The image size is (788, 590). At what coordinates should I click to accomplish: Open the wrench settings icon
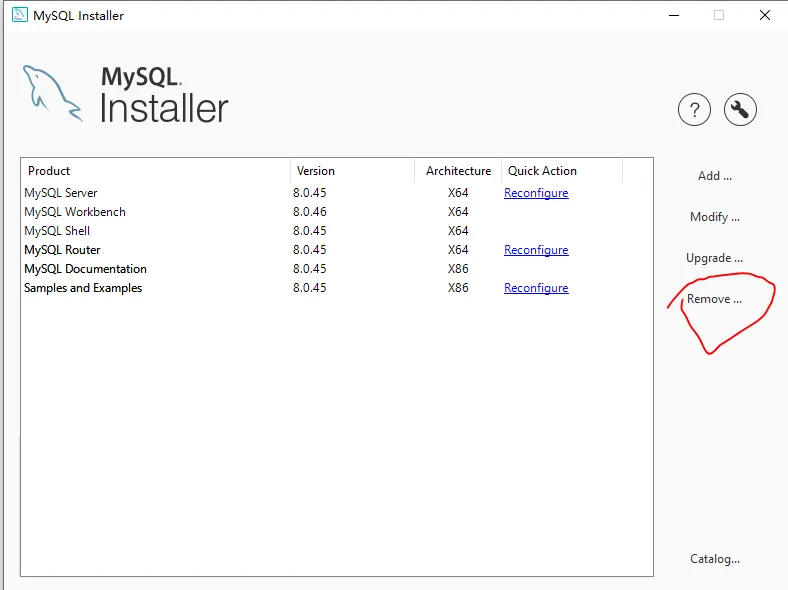click(740, 110)
